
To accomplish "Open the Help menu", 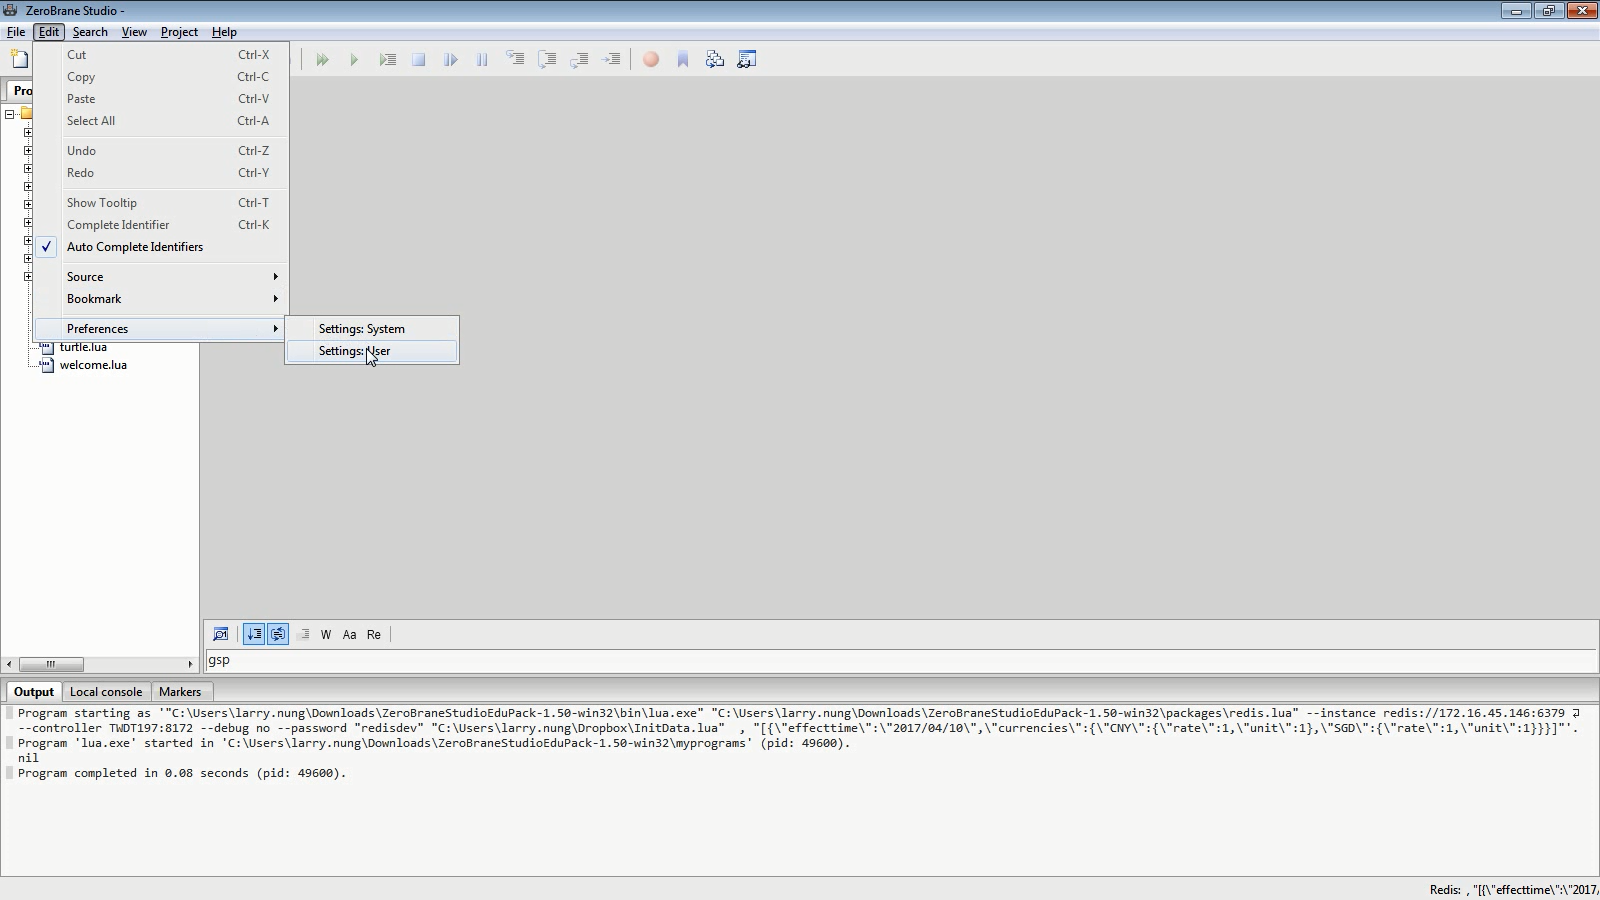I will (x=224, y=32).
